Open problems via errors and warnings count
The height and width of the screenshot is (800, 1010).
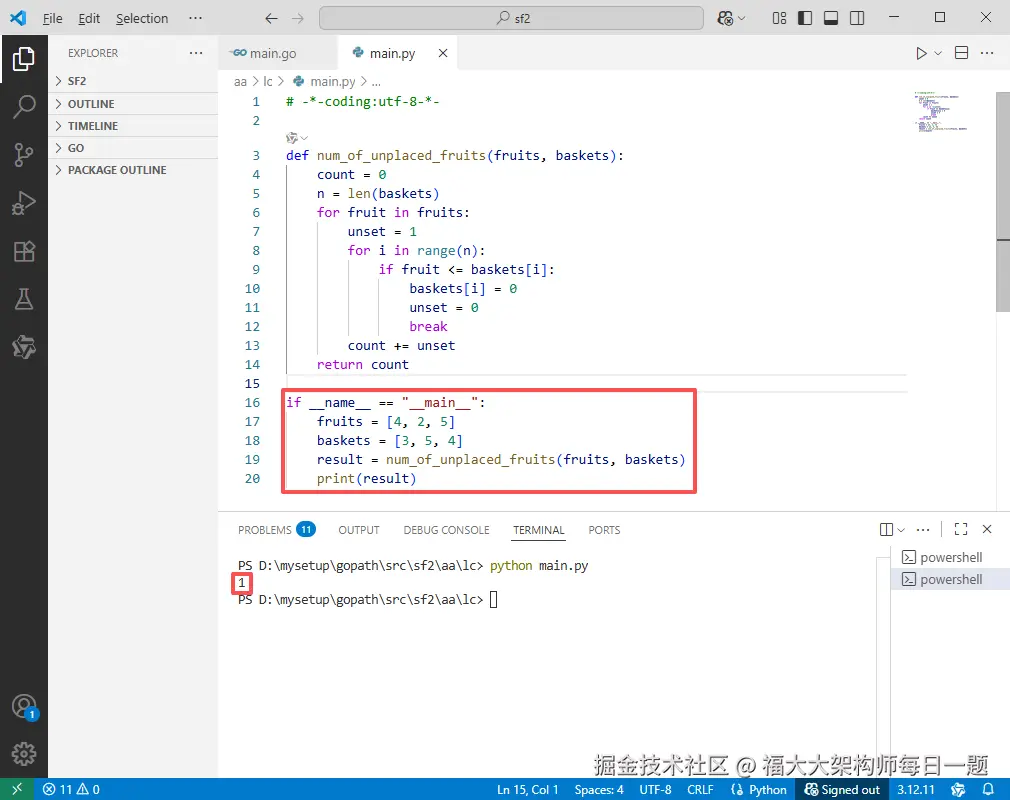pyautogui.click(x=71, y=789)
